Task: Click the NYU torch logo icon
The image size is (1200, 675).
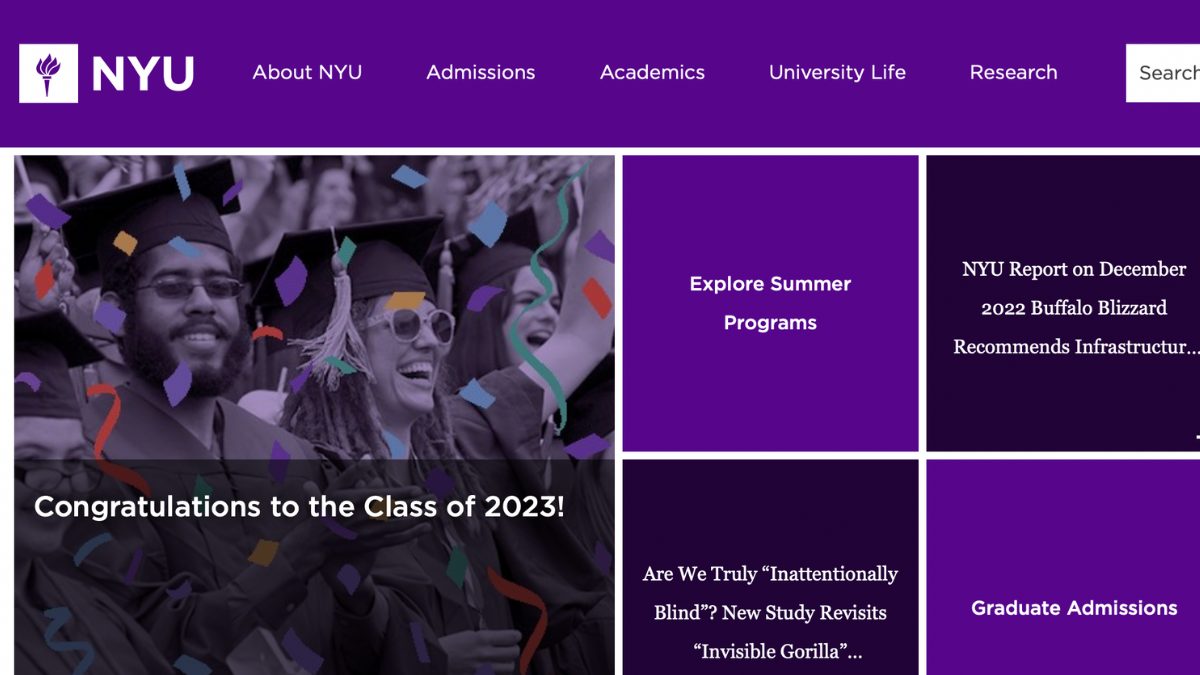Action: pyautogui.click(x=47, y=72)
